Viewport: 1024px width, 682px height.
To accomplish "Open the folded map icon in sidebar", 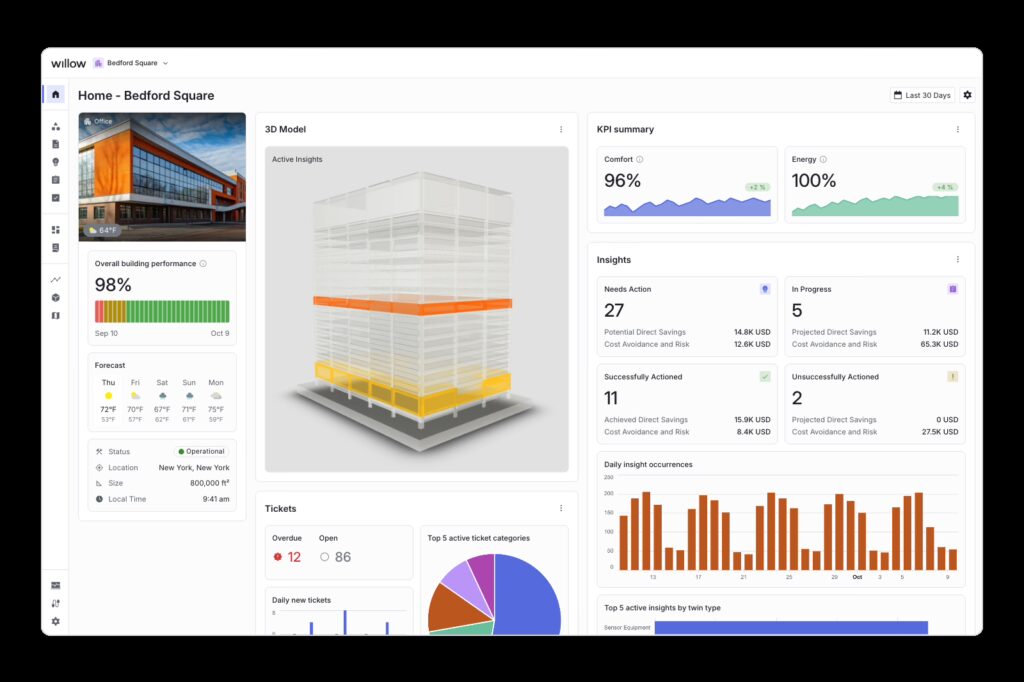I will (x=56, y=316).
